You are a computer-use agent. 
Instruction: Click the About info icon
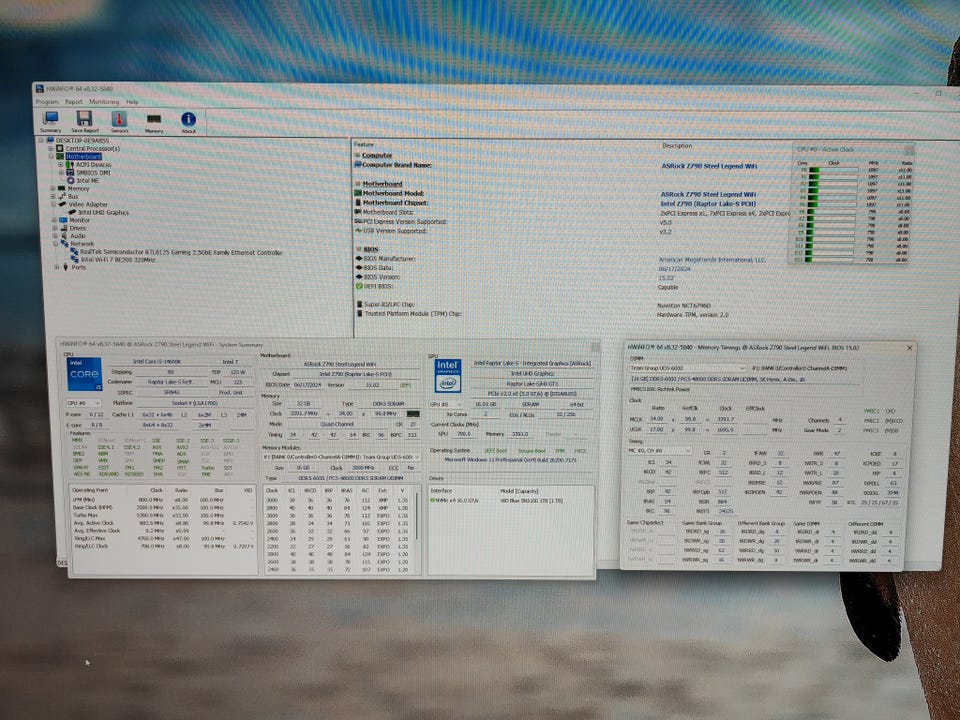[x=189, y=119]
